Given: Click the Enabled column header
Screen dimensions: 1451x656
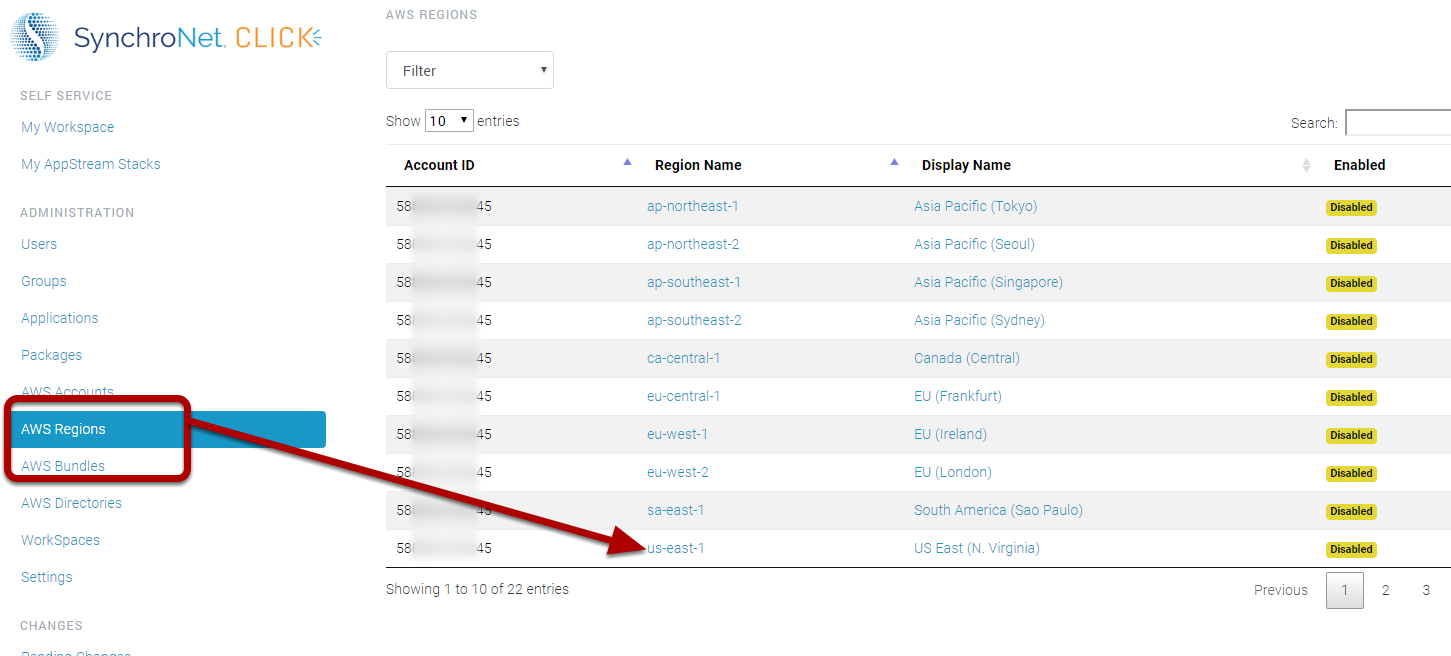Looking at the screenshot, I should pos(1360,165).
